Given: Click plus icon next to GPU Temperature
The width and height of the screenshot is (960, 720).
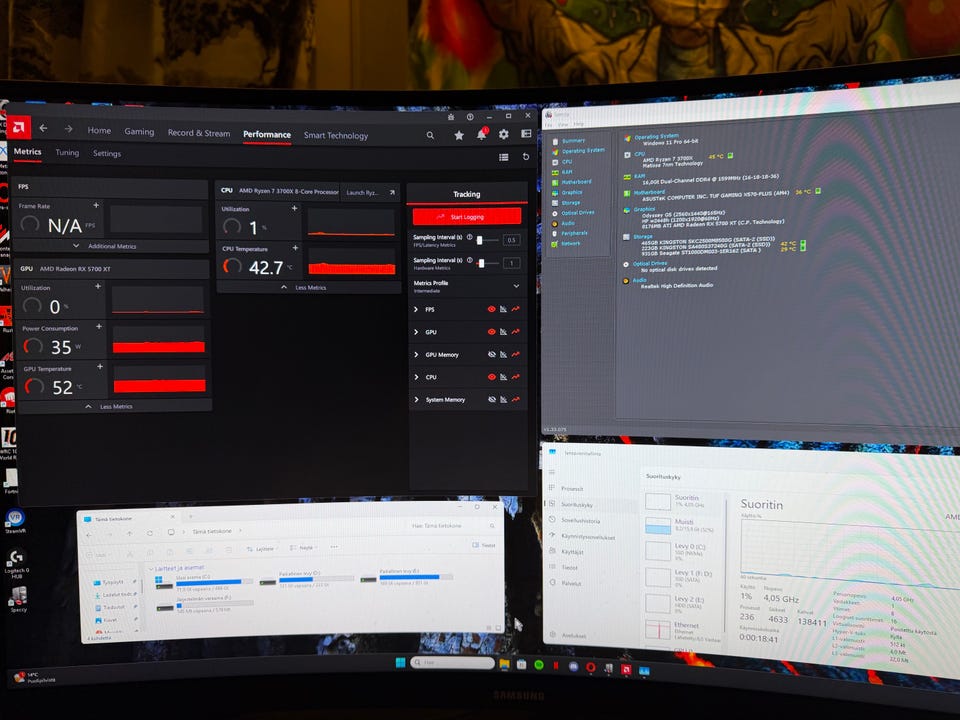Looking at the screenshot, I should [100, 367].
